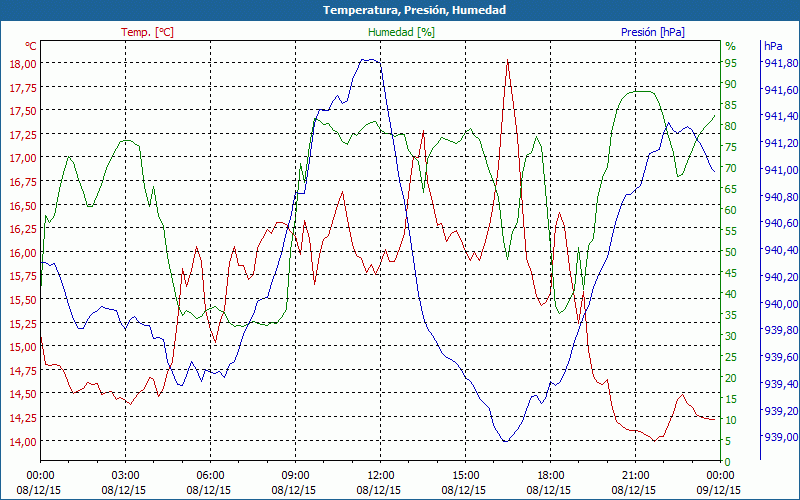The height and width of the screenshot is (500, 800).
Task: Click the 16,50 temperature axis value
Action: click(23, 205)
